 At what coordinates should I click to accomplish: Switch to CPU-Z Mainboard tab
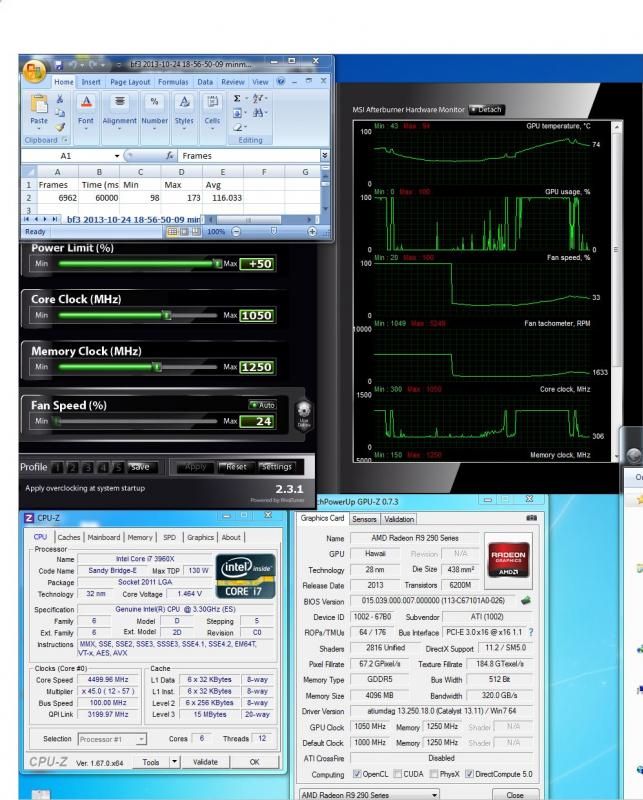(104, 537)
